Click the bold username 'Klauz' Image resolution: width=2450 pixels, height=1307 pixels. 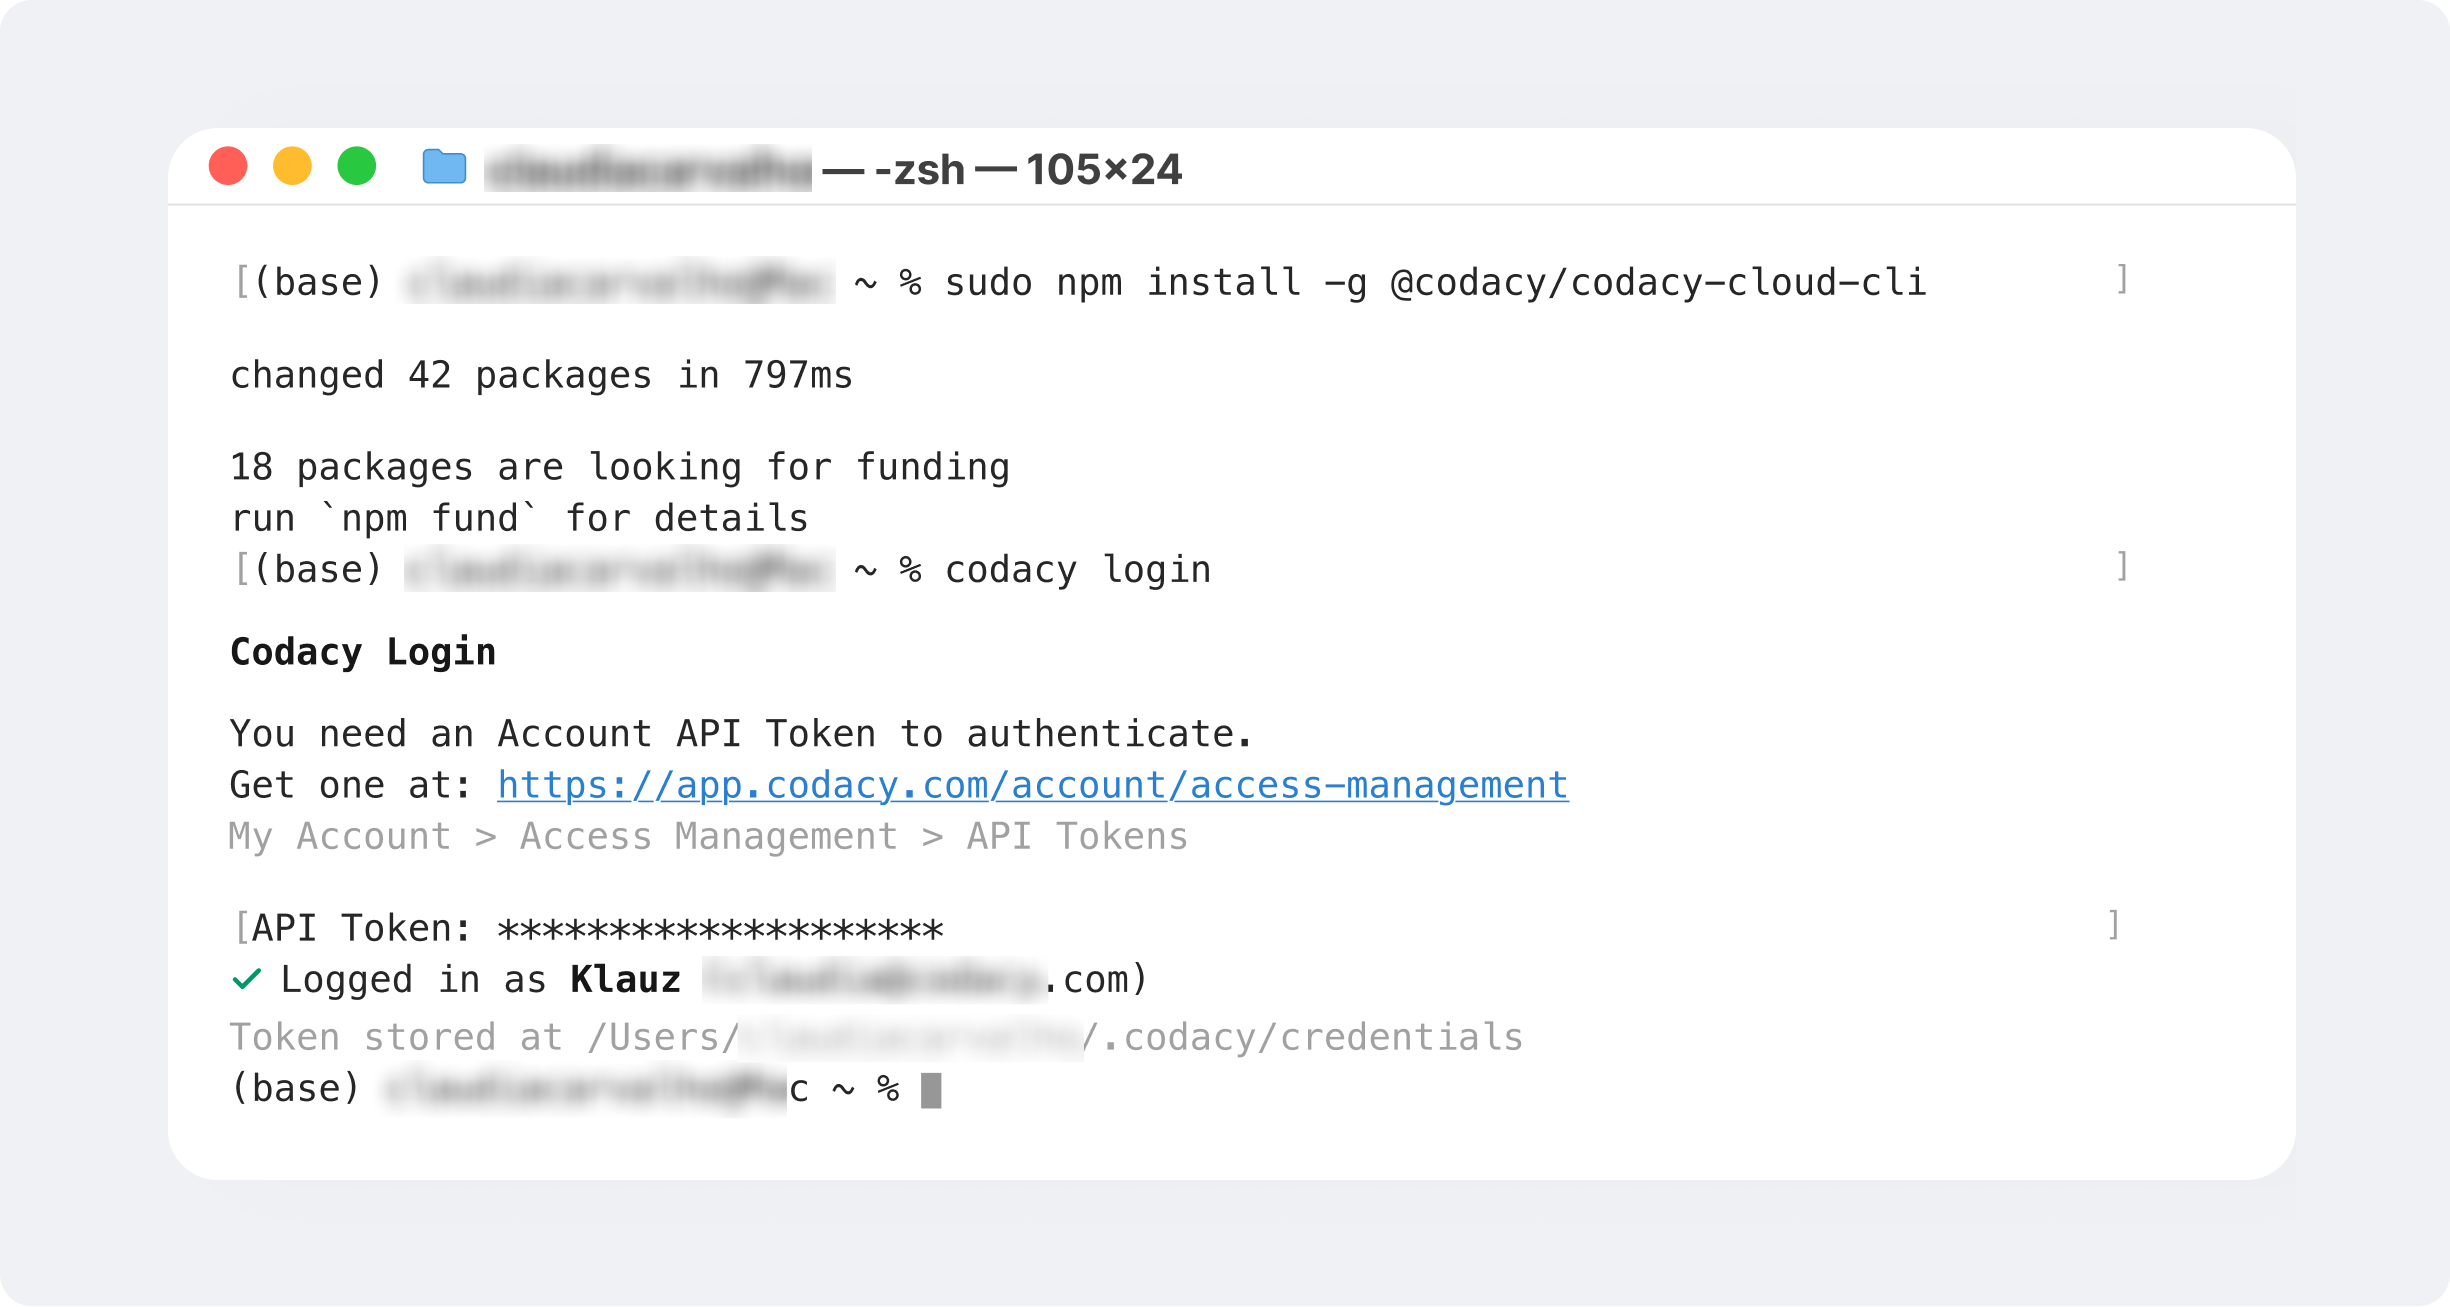(626, 980)
